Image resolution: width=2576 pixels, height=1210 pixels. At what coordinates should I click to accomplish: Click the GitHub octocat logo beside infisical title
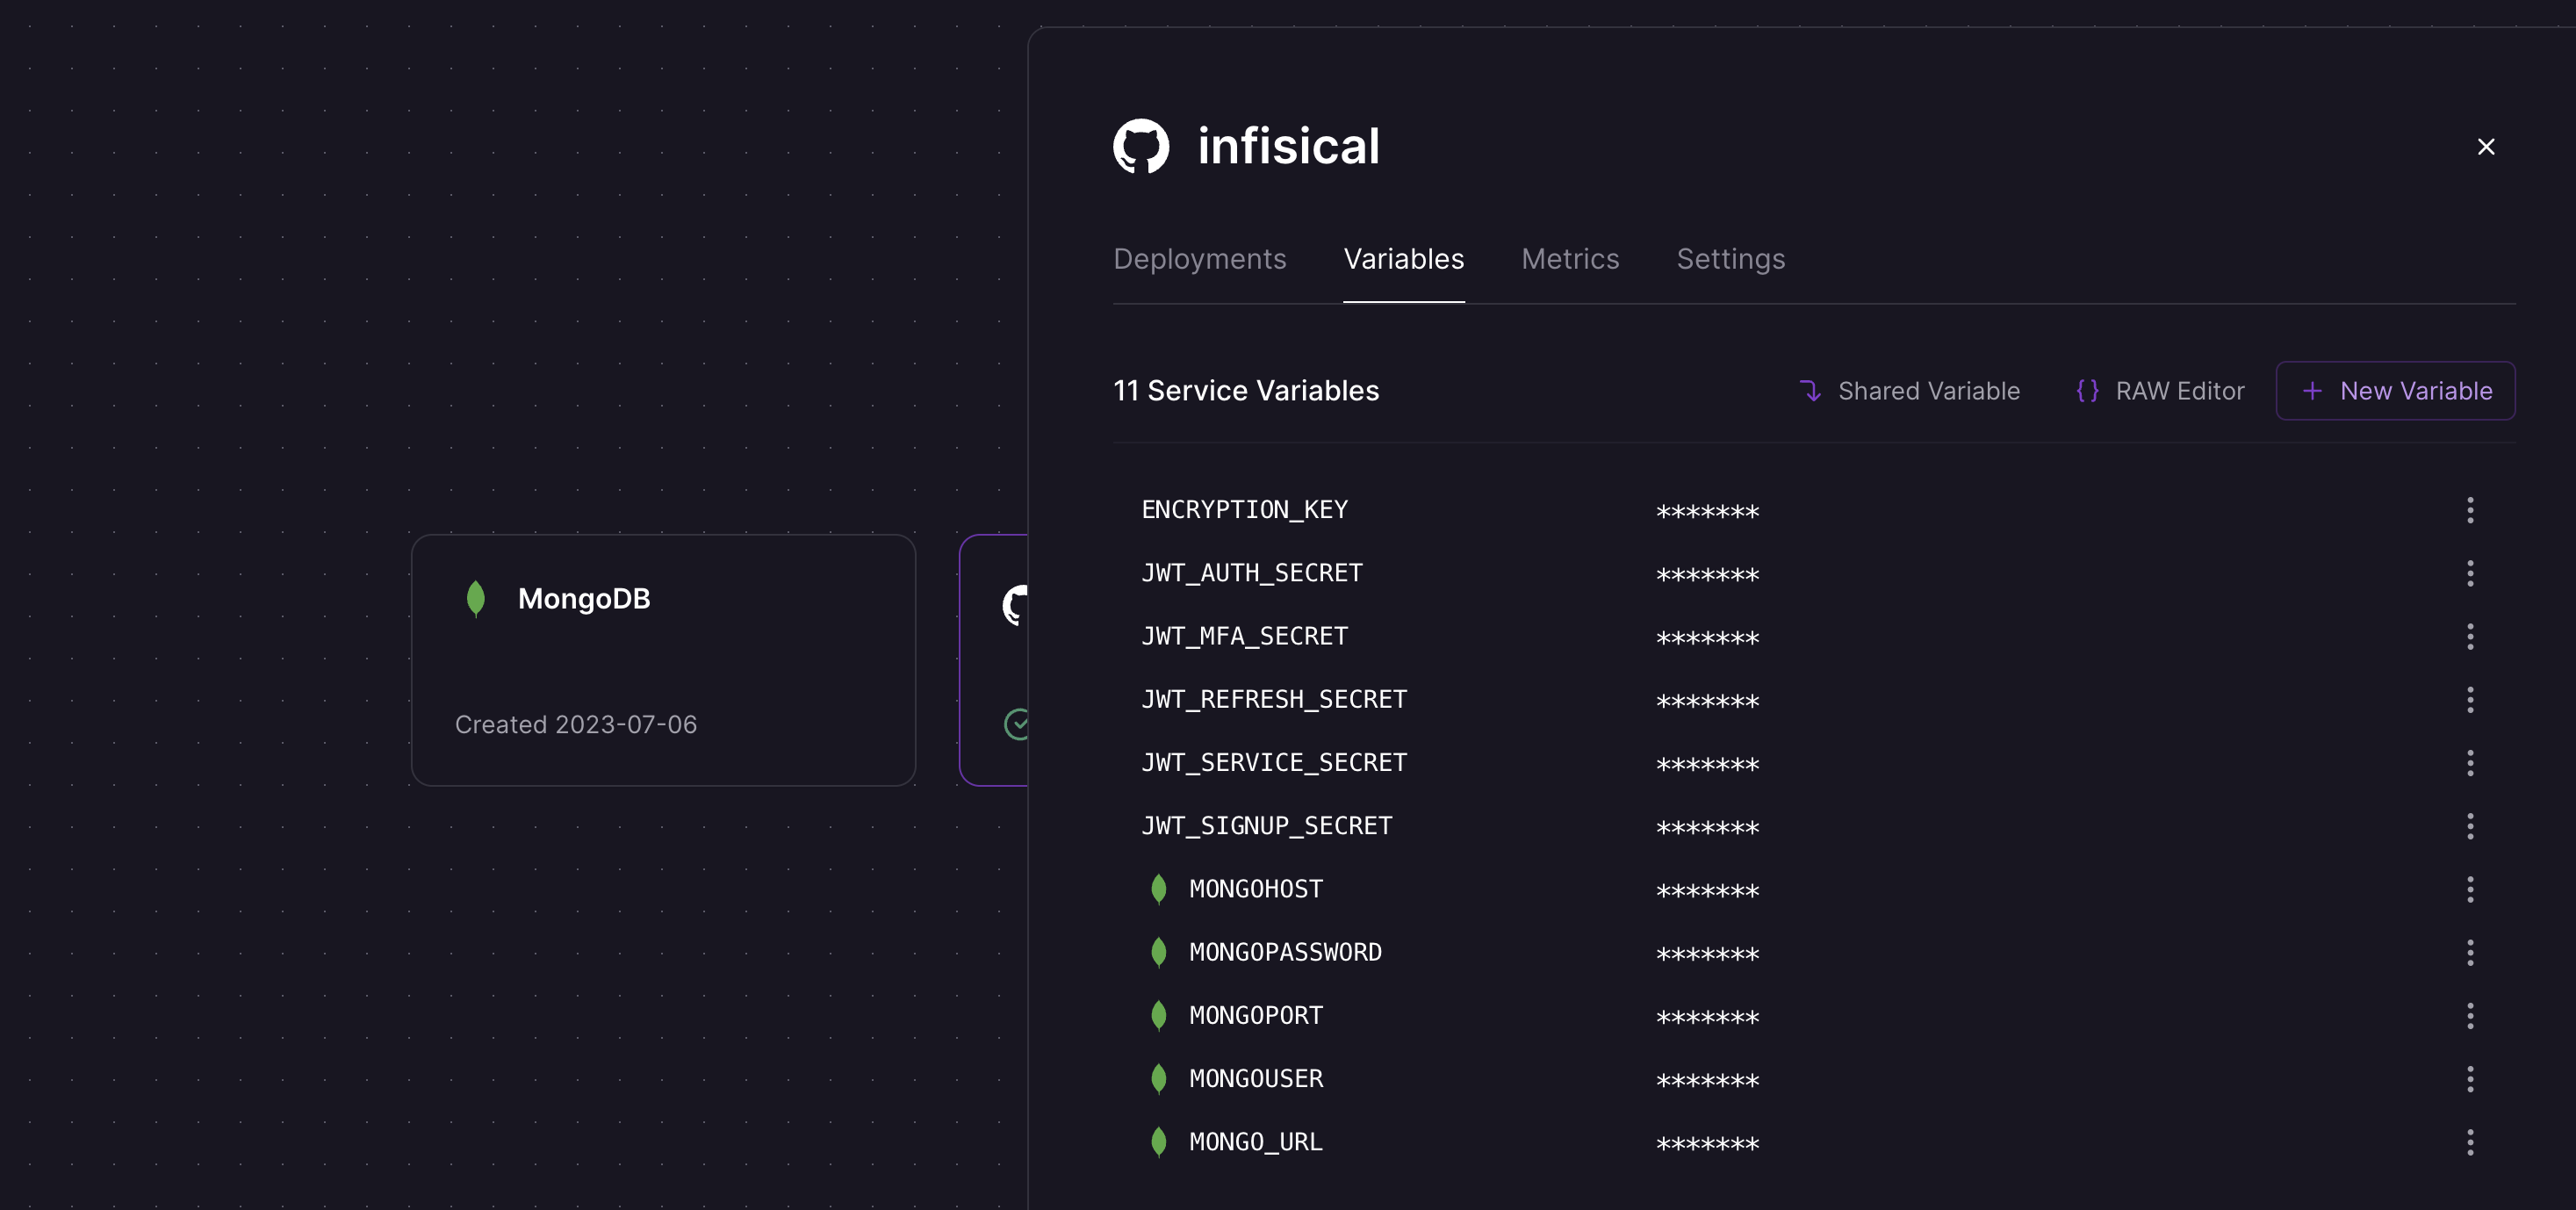click(1141, 146)
